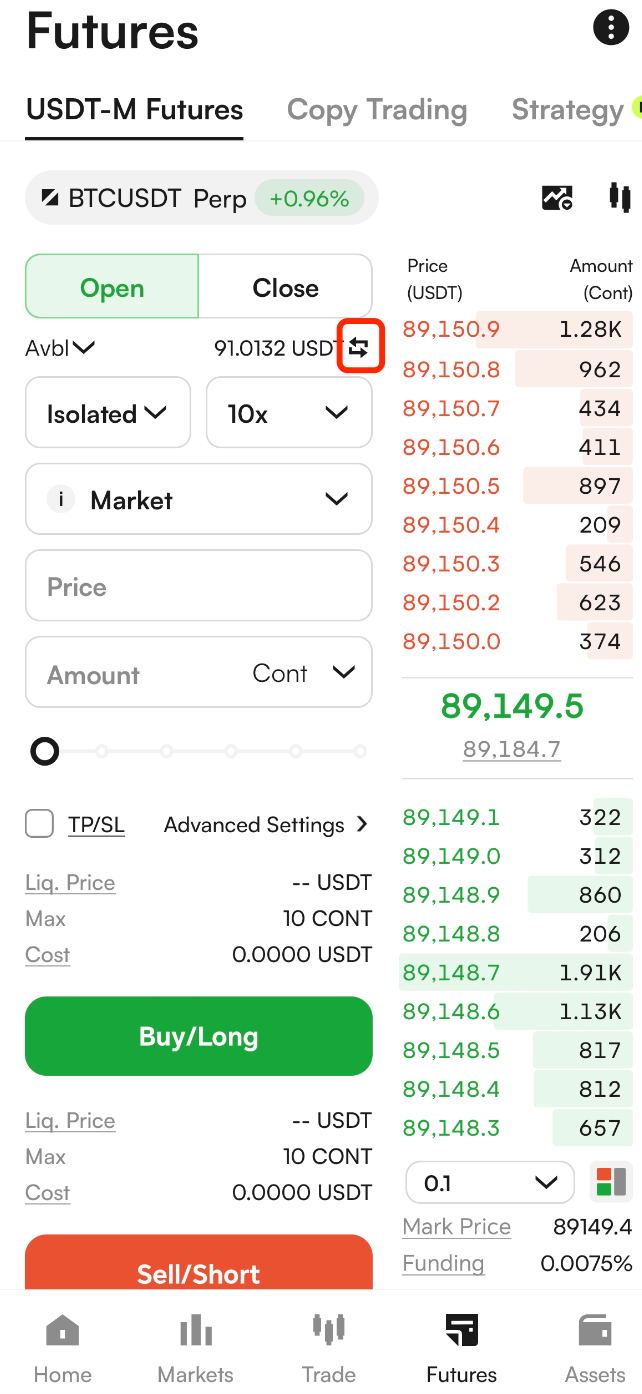
Task: Open Markets in bottom navigation
Action: [195, 1347]
